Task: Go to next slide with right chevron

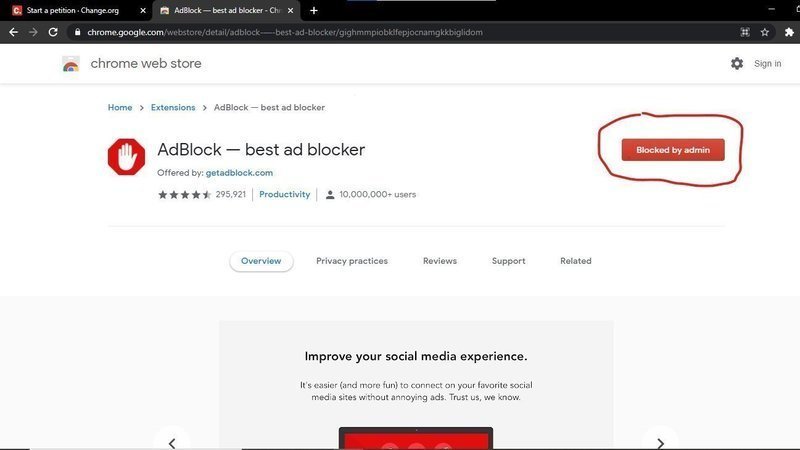Action: (x=660, y=442)
